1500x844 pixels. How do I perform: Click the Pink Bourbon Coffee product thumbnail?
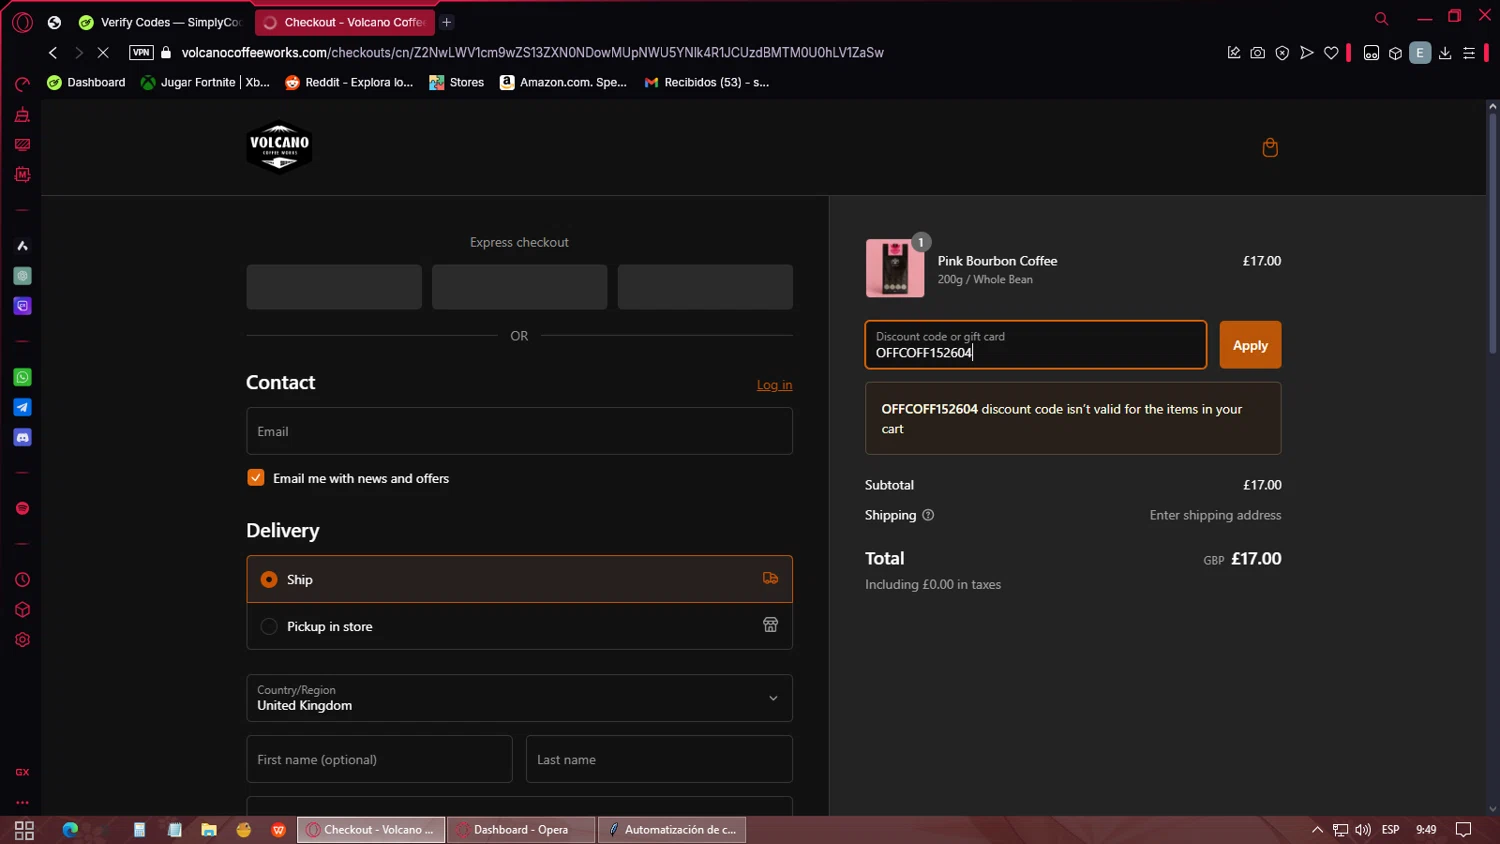click(x=895, y=268)
